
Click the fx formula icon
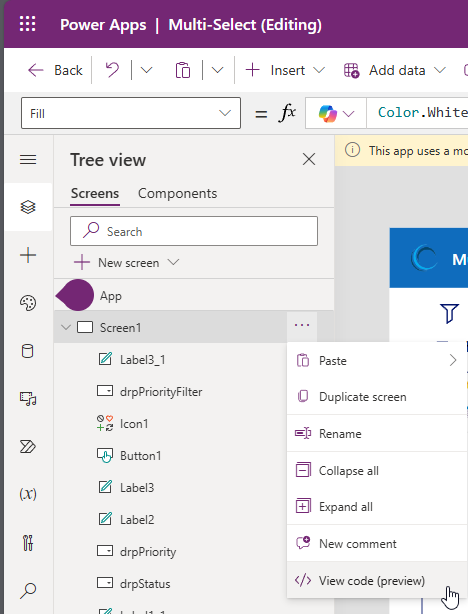click(x=287, y=113)
